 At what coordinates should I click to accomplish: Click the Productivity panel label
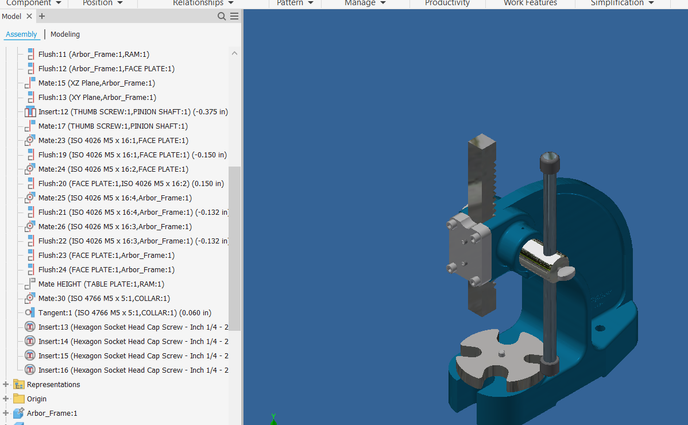pyautogui.click(x=447, y=3)
